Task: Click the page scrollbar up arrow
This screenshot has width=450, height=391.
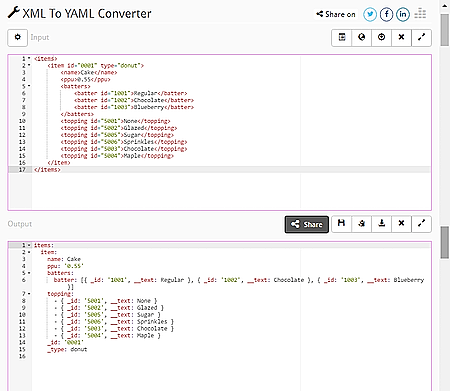Action: tap(445, 5)
